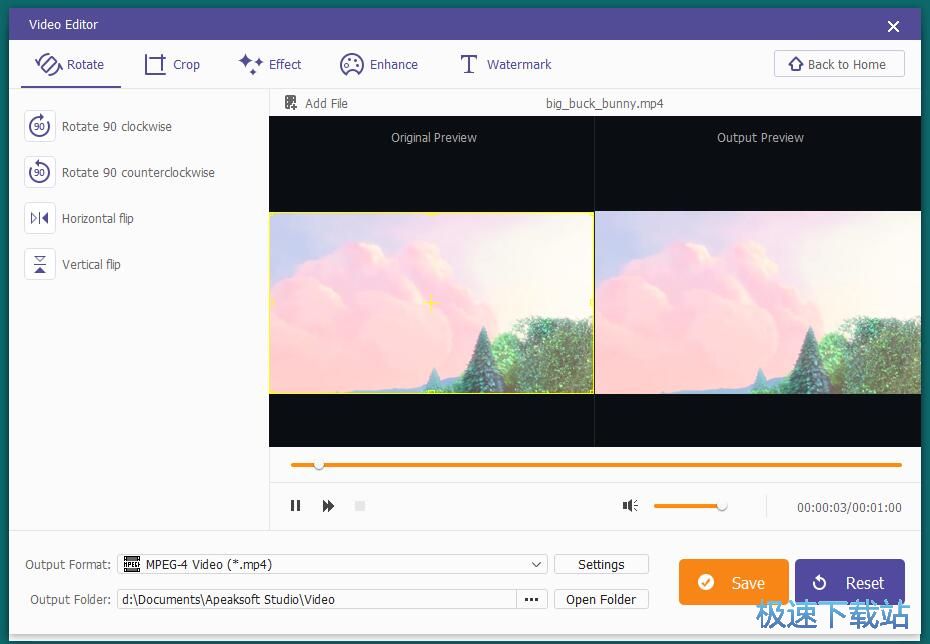Pause the video playback
Viewport: 930px width, 644px height.
point(295,506)
